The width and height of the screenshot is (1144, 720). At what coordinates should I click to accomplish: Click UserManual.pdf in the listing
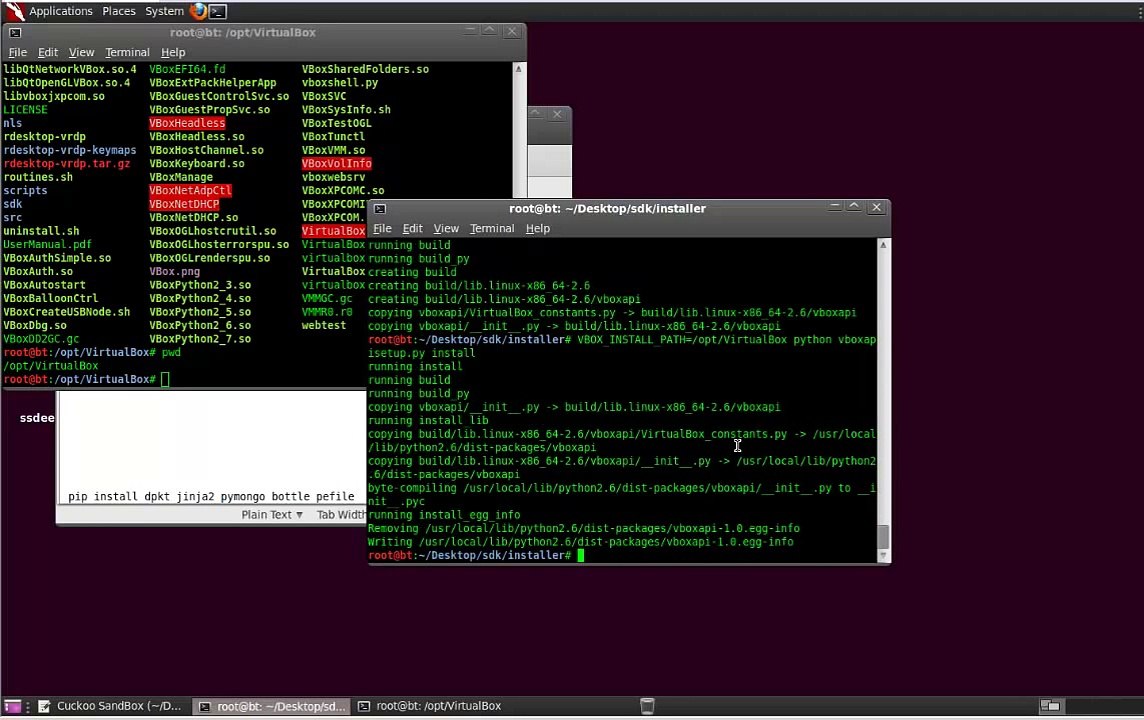47,244
